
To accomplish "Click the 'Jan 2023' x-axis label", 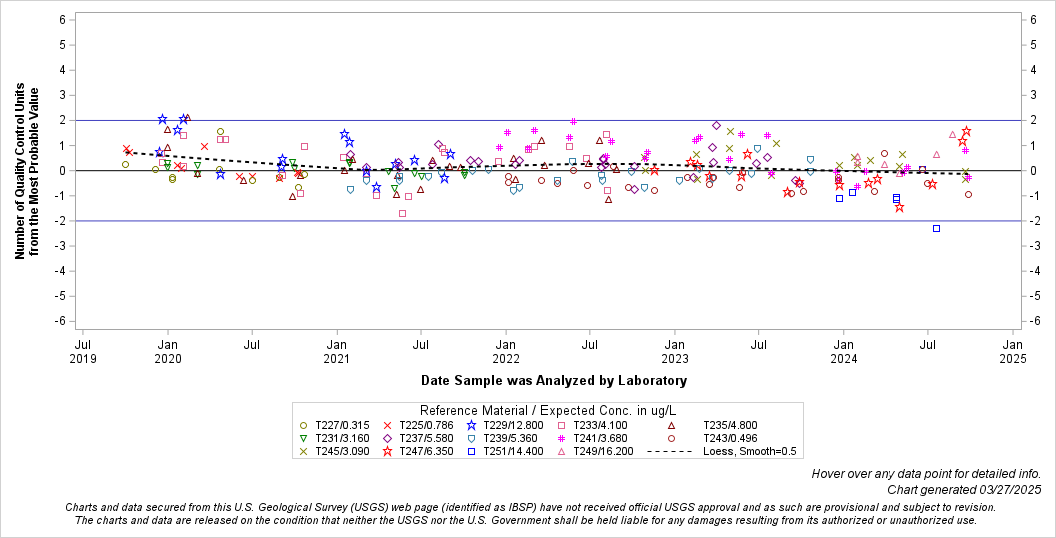I will pyautogui.click(x=675, y=352).
